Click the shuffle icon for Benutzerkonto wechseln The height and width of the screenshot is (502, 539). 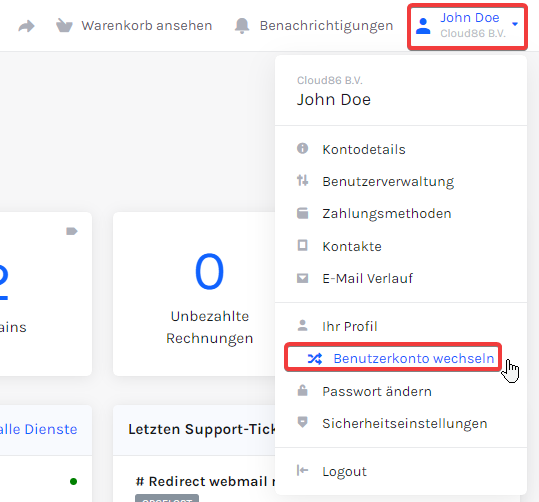click(x=315, y=359)
